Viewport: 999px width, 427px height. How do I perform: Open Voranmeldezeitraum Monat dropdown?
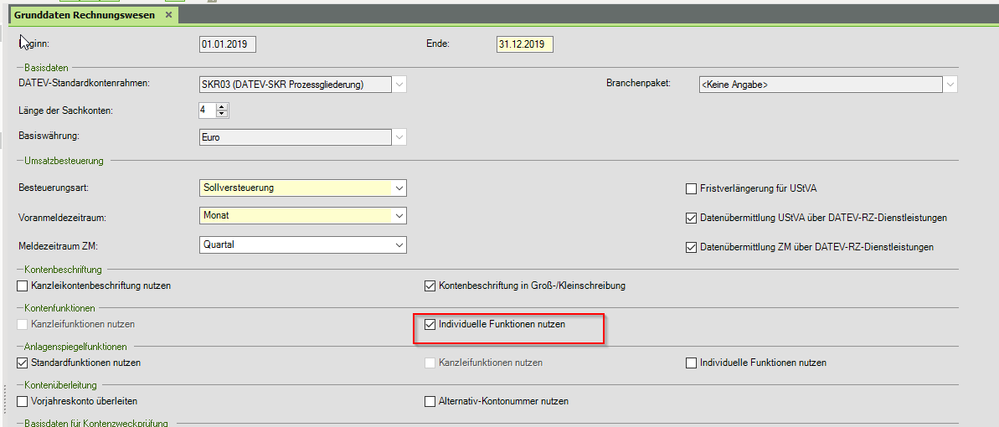click(x=399, y=216)
